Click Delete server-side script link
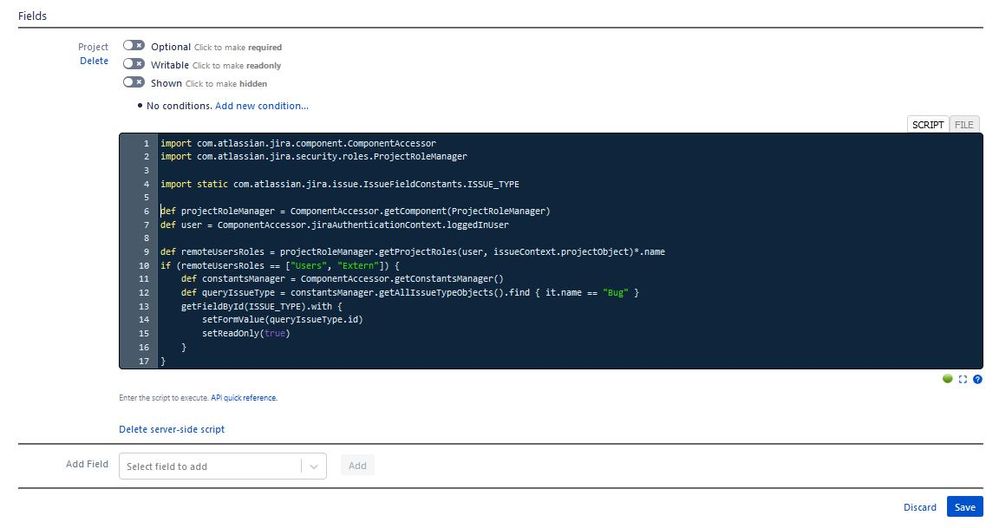The height and width of the screenshot is (528, 999). point(171,429)
